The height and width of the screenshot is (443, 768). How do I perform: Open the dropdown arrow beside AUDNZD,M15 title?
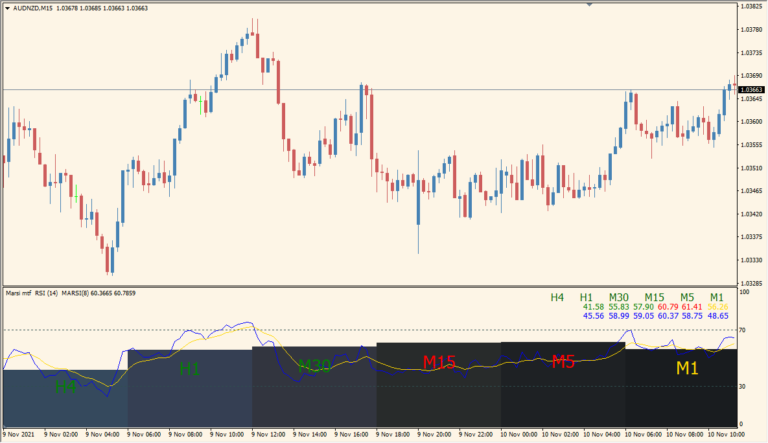point(6,7)
